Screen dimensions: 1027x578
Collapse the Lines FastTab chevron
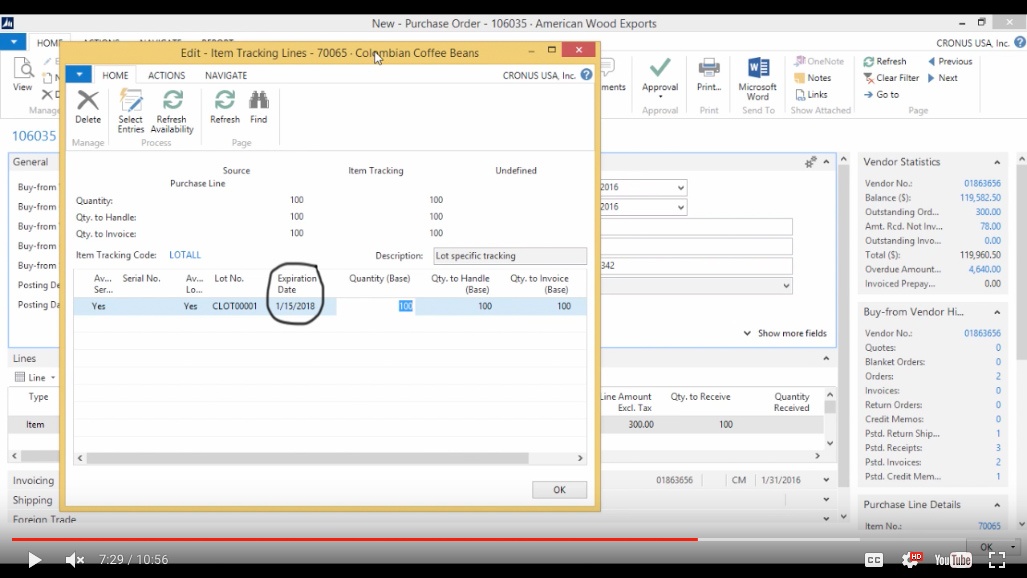[826, 358]
